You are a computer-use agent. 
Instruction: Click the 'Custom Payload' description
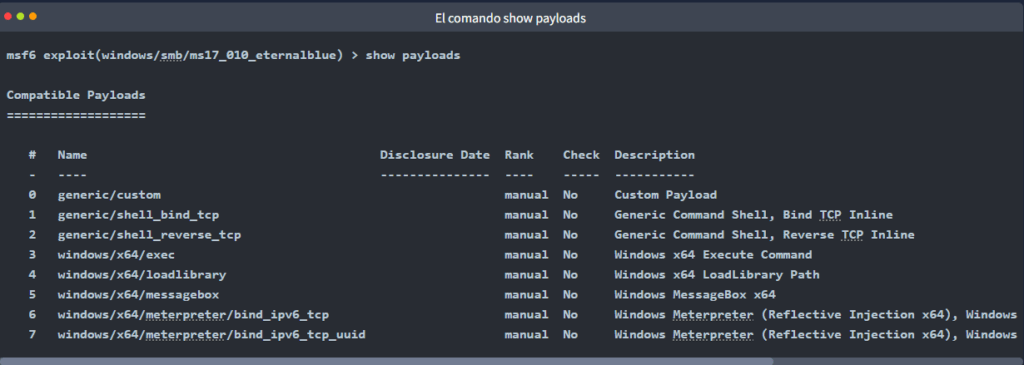665,195
